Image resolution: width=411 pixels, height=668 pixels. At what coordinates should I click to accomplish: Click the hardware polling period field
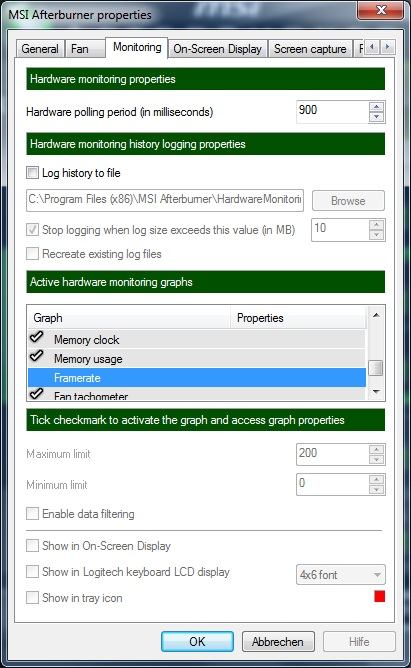tap(333, 112)
